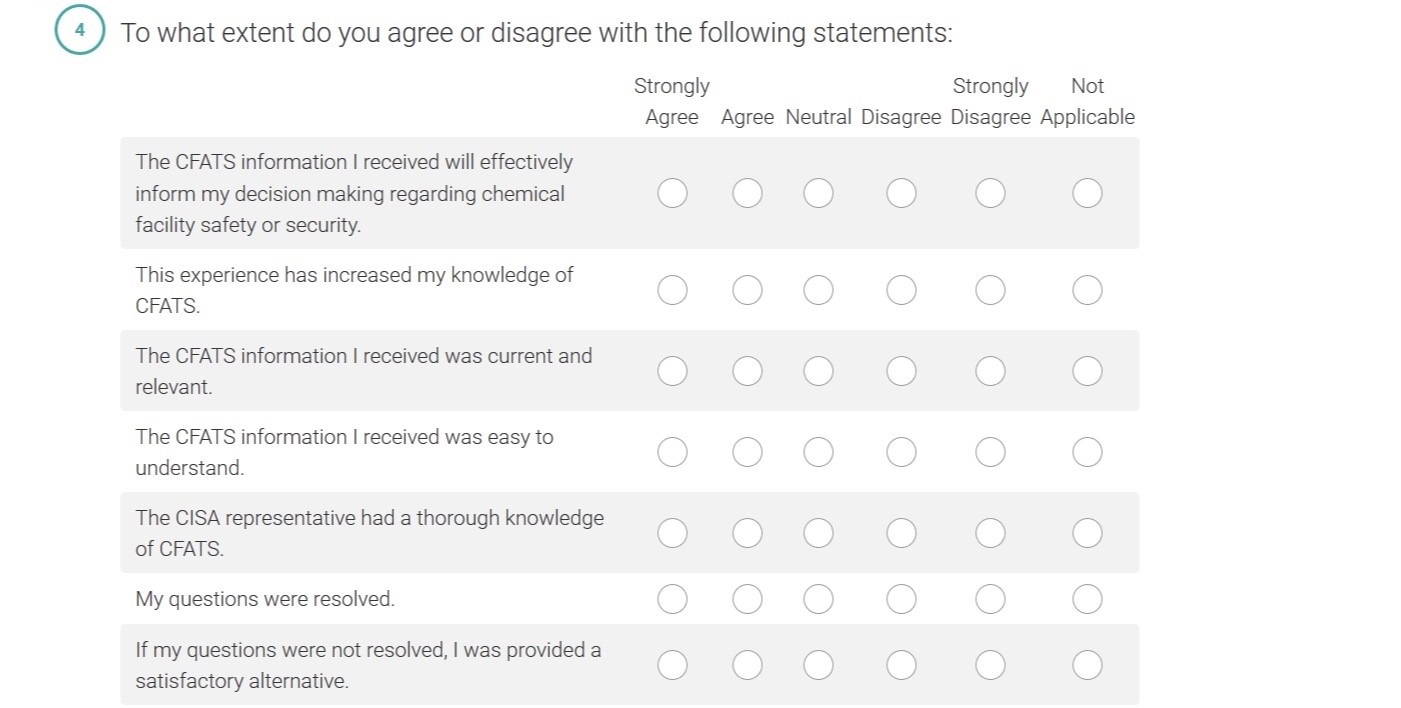
Task: Choose Not Applicable for satisfactory alternative
Action: pyautogui.click(x=1087, y=665)
